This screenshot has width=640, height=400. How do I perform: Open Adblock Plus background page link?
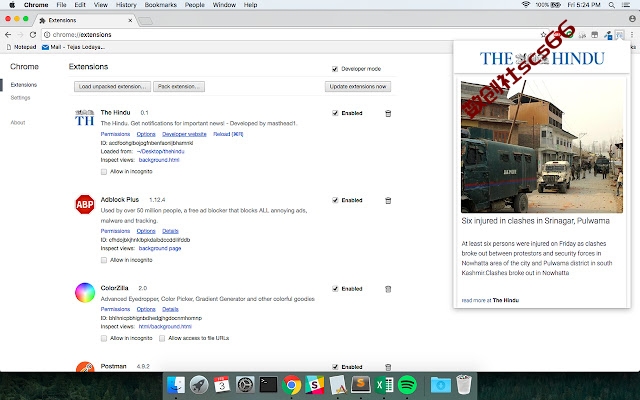pos(160,248)
